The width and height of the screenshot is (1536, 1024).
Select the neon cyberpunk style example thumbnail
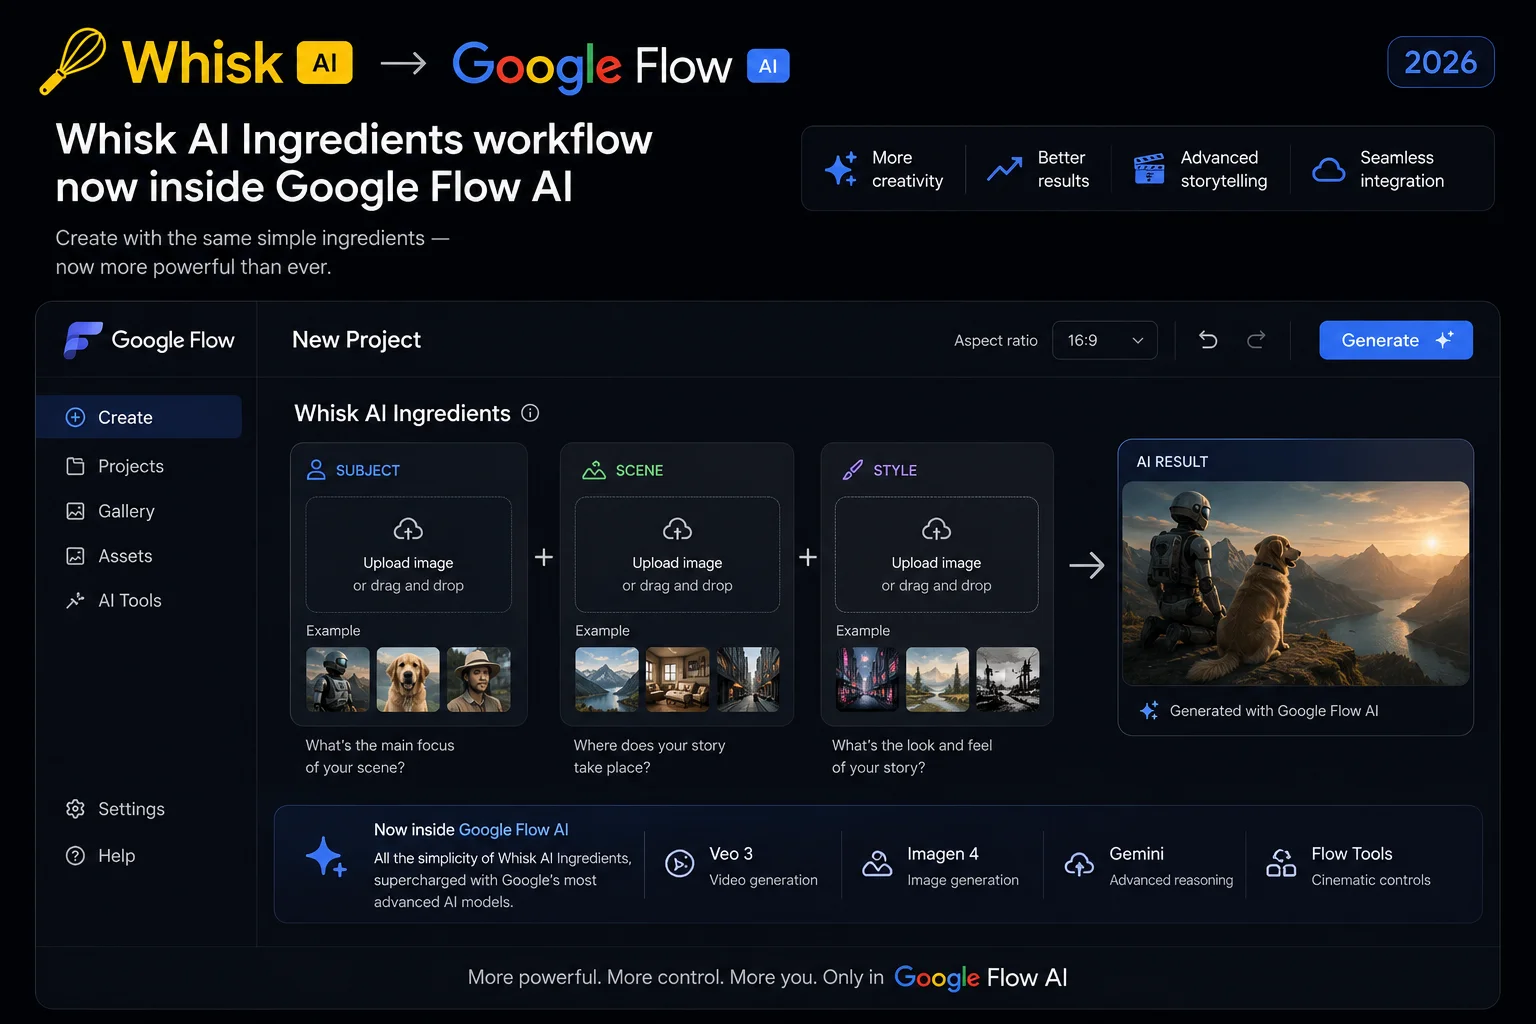point(867,679)
